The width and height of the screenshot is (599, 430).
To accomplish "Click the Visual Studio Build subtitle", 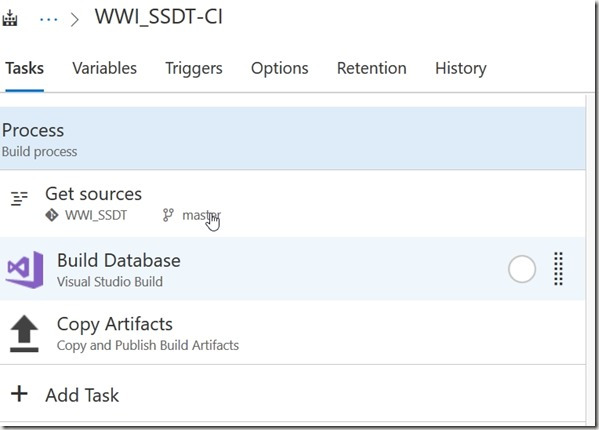I will (110, 282).
